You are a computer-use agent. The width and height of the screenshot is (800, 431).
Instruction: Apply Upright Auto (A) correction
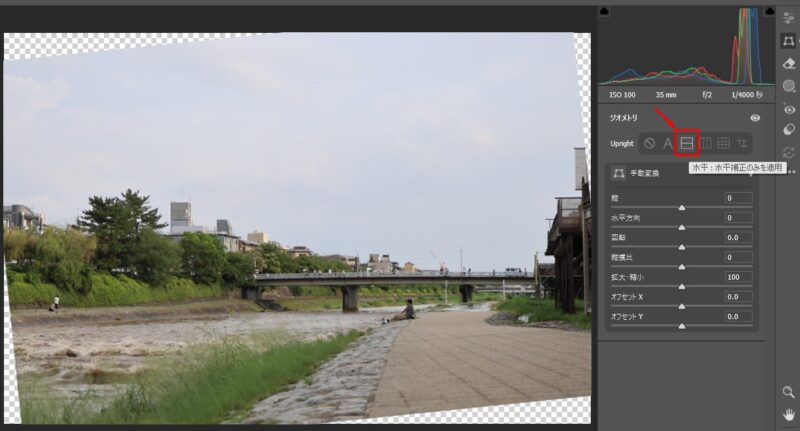[667, 143]
